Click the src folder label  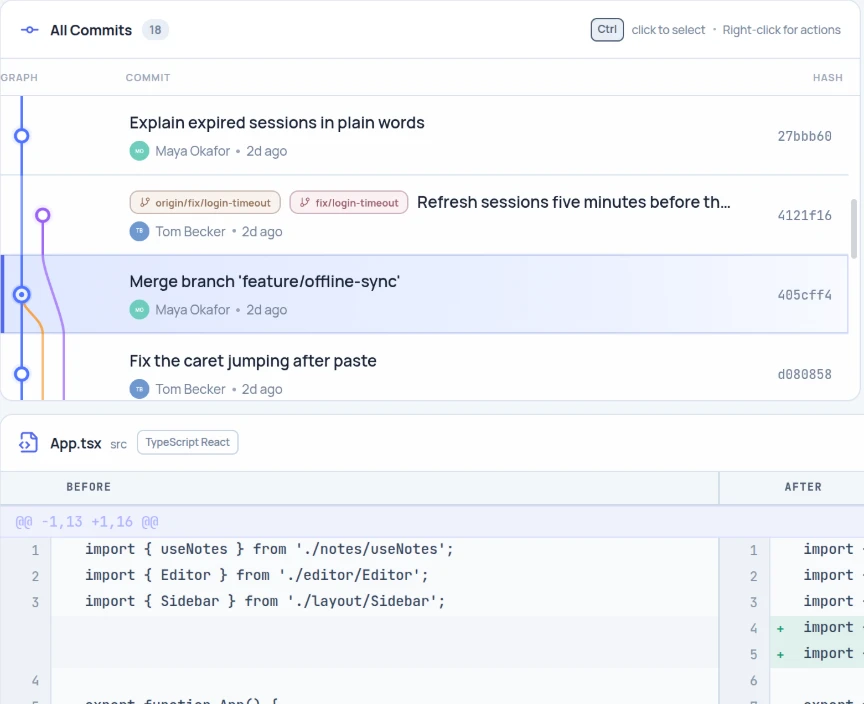(118, 444)
